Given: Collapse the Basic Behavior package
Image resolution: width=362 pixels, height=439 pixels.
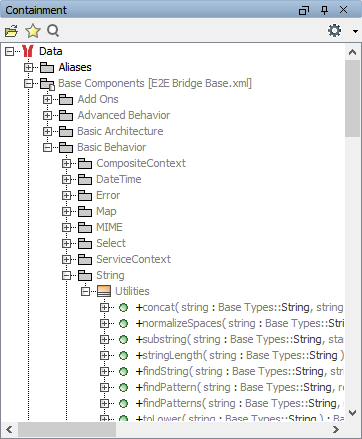Looking at the screenshot, I should (x=47, y=147).
